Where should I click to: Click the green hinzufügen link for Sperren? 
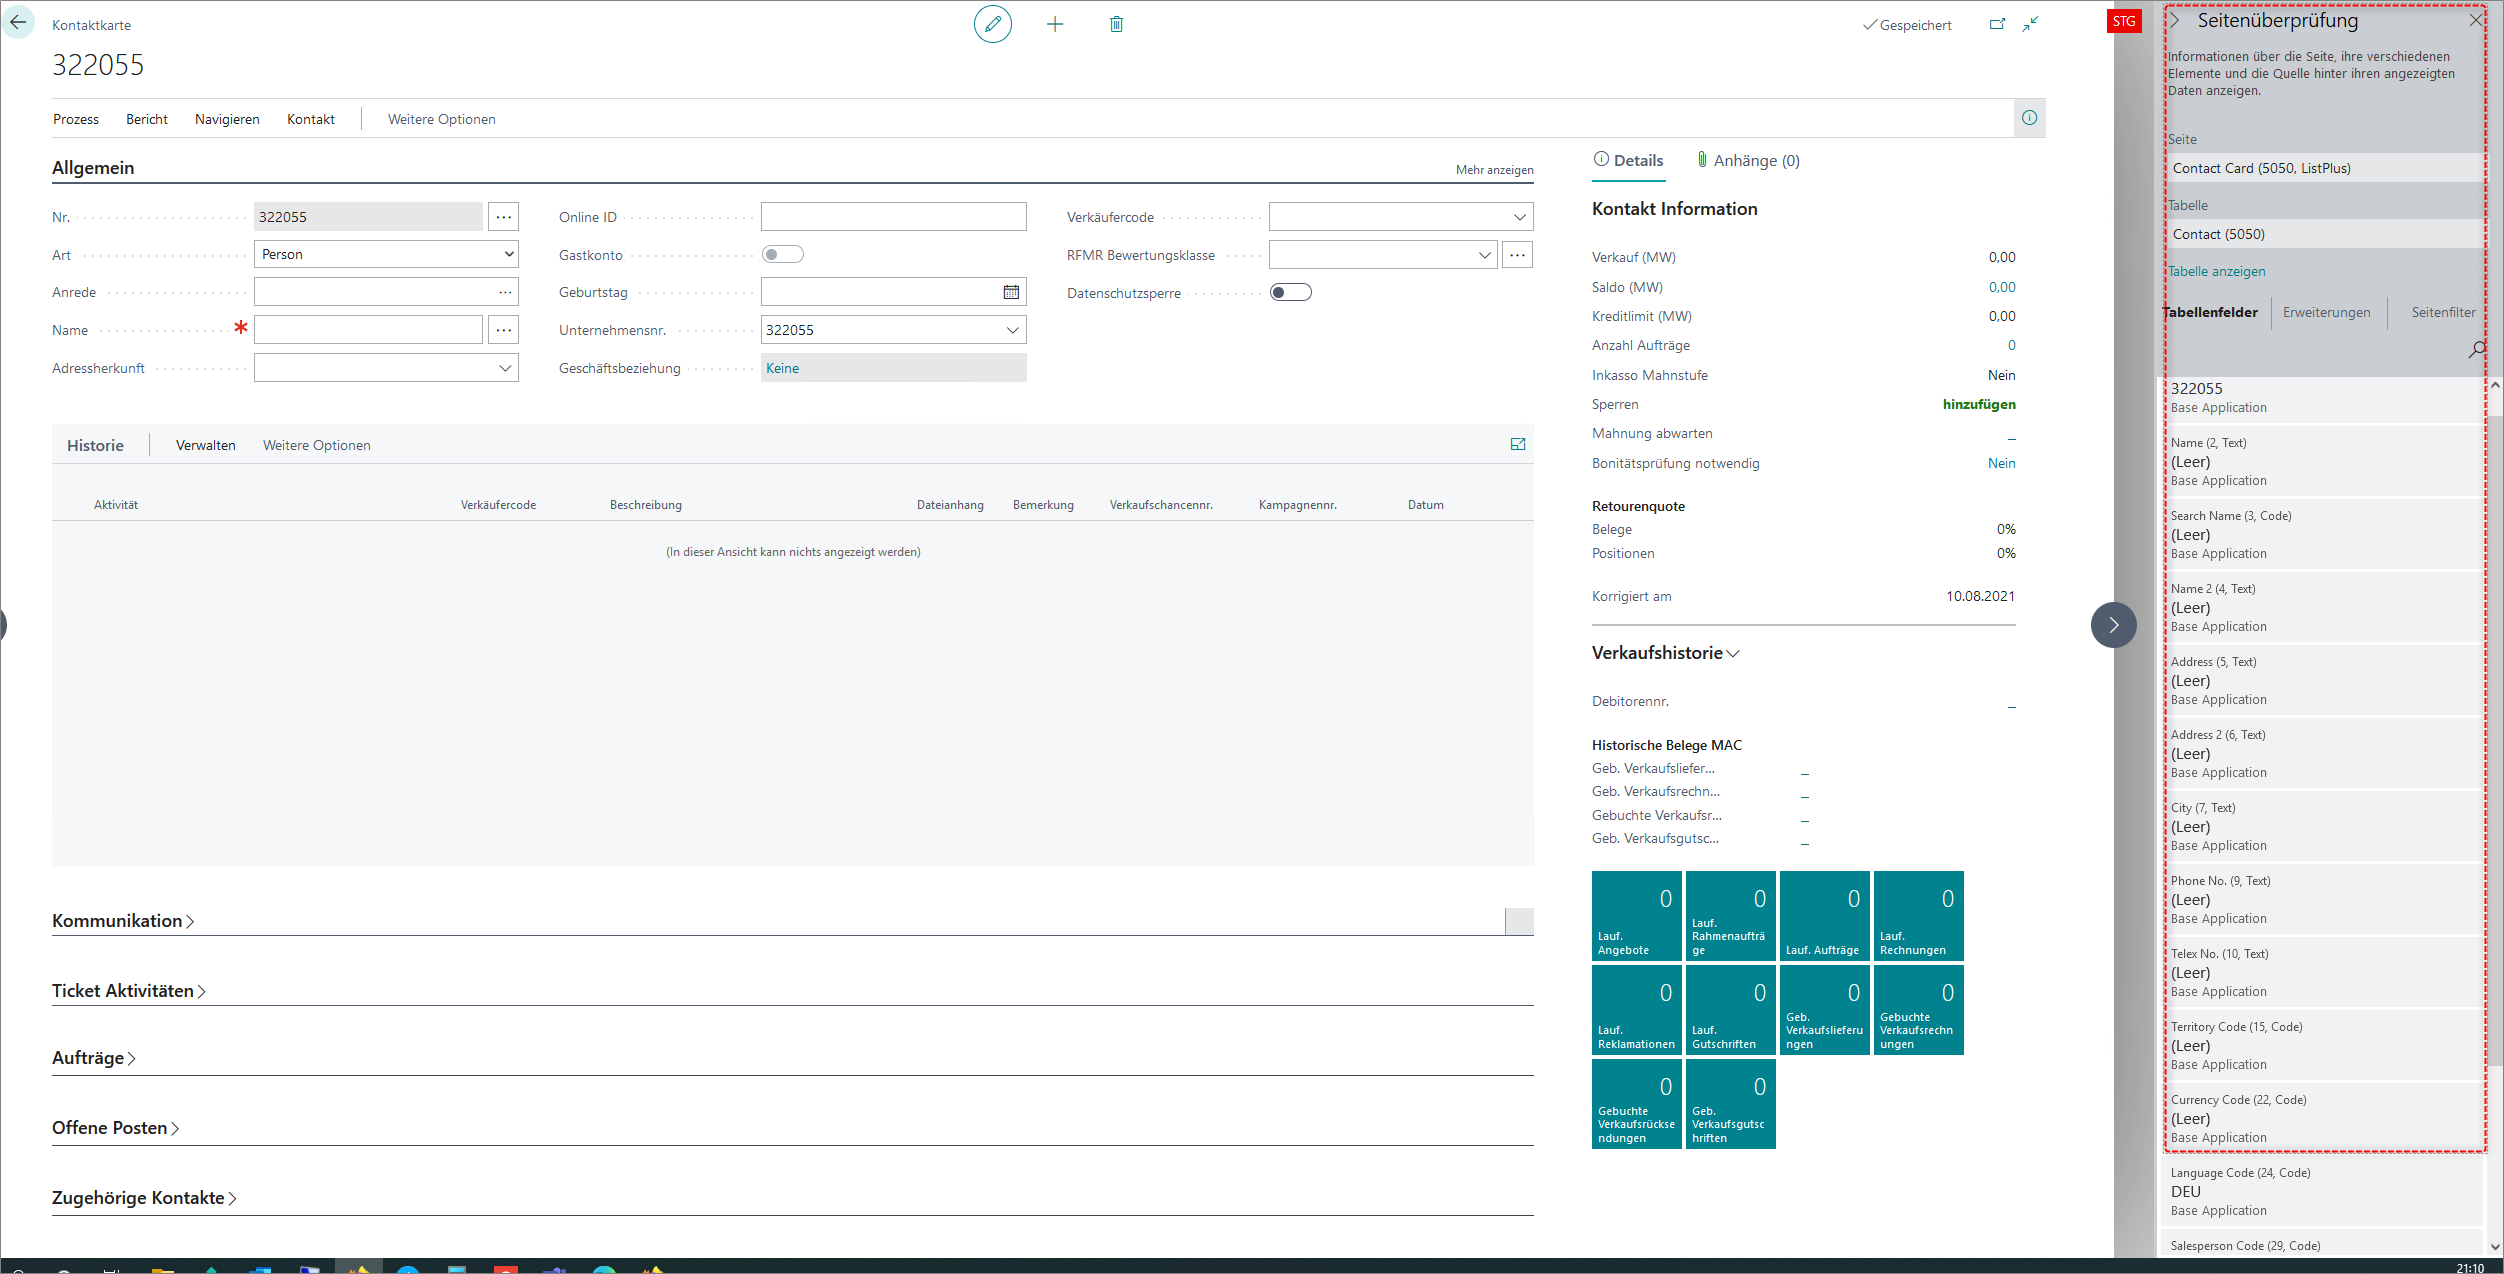pyautogui.click(x=1979, y=404)
